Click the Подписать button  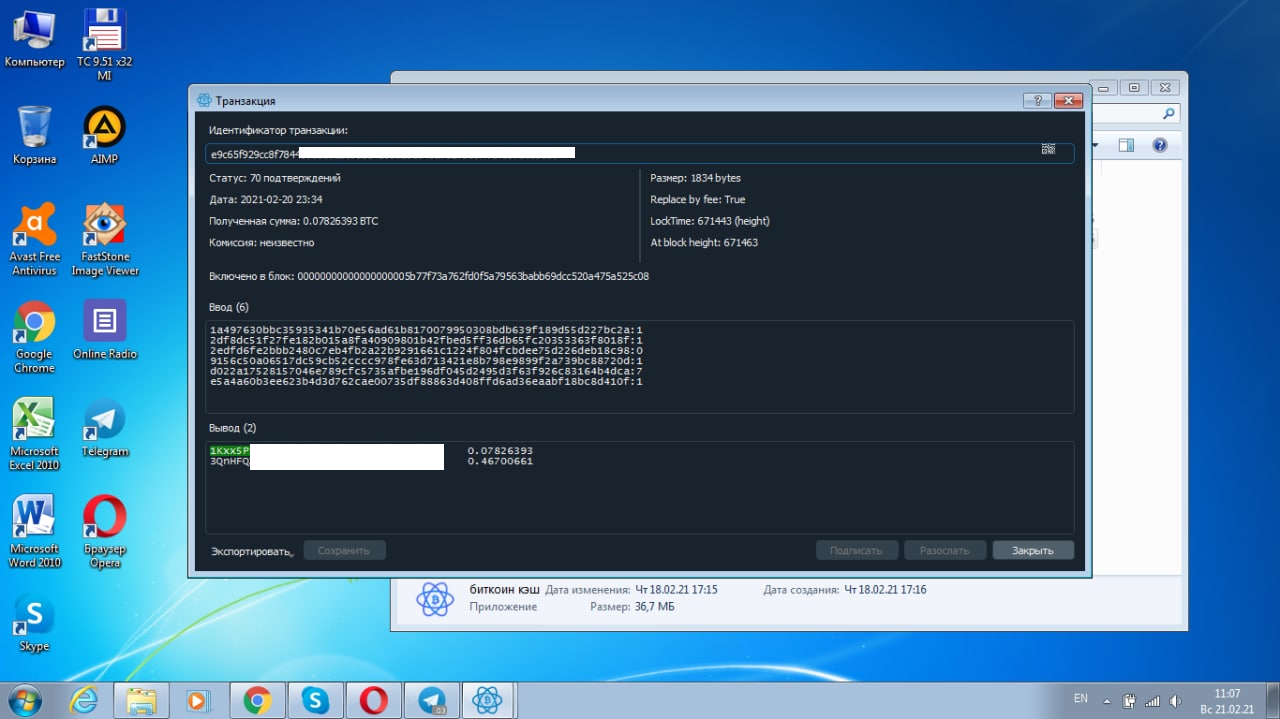(857, 550)
